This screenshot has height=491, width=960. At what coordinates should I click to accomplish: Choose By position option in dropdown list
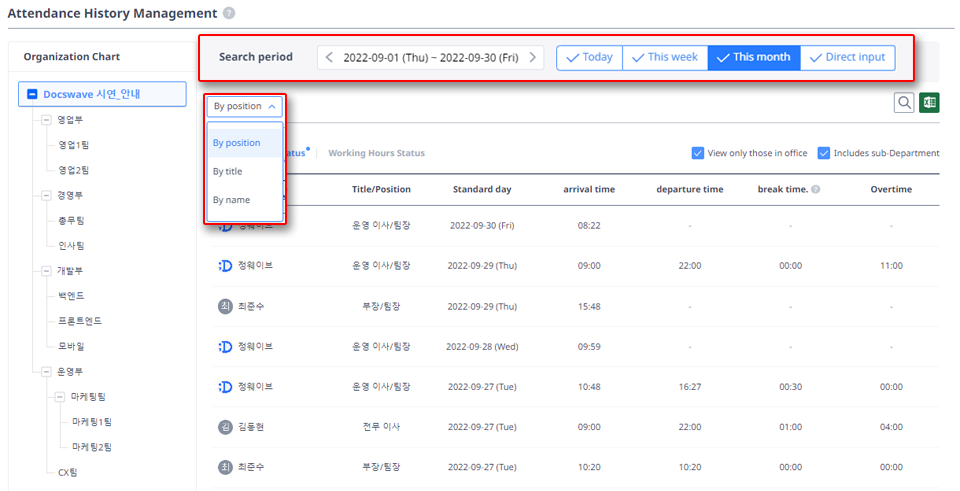tap(245, 143)
